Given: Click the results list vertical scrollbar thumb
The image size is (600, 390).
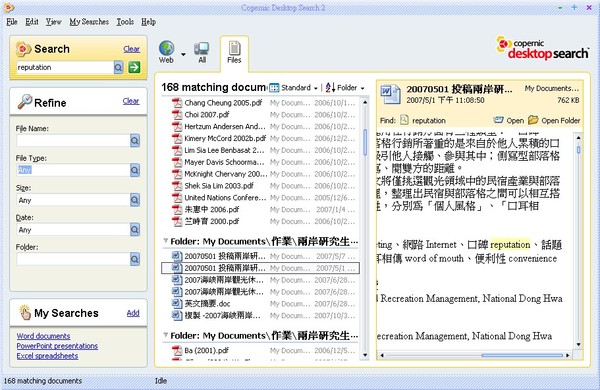Looking at the screenshot, I should 365,142.
